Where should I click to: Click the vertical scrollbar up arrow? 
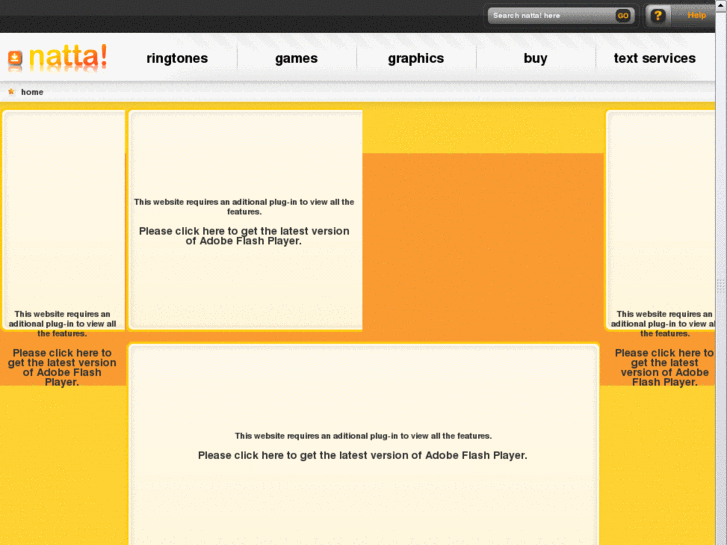click(x=721, y=4)
